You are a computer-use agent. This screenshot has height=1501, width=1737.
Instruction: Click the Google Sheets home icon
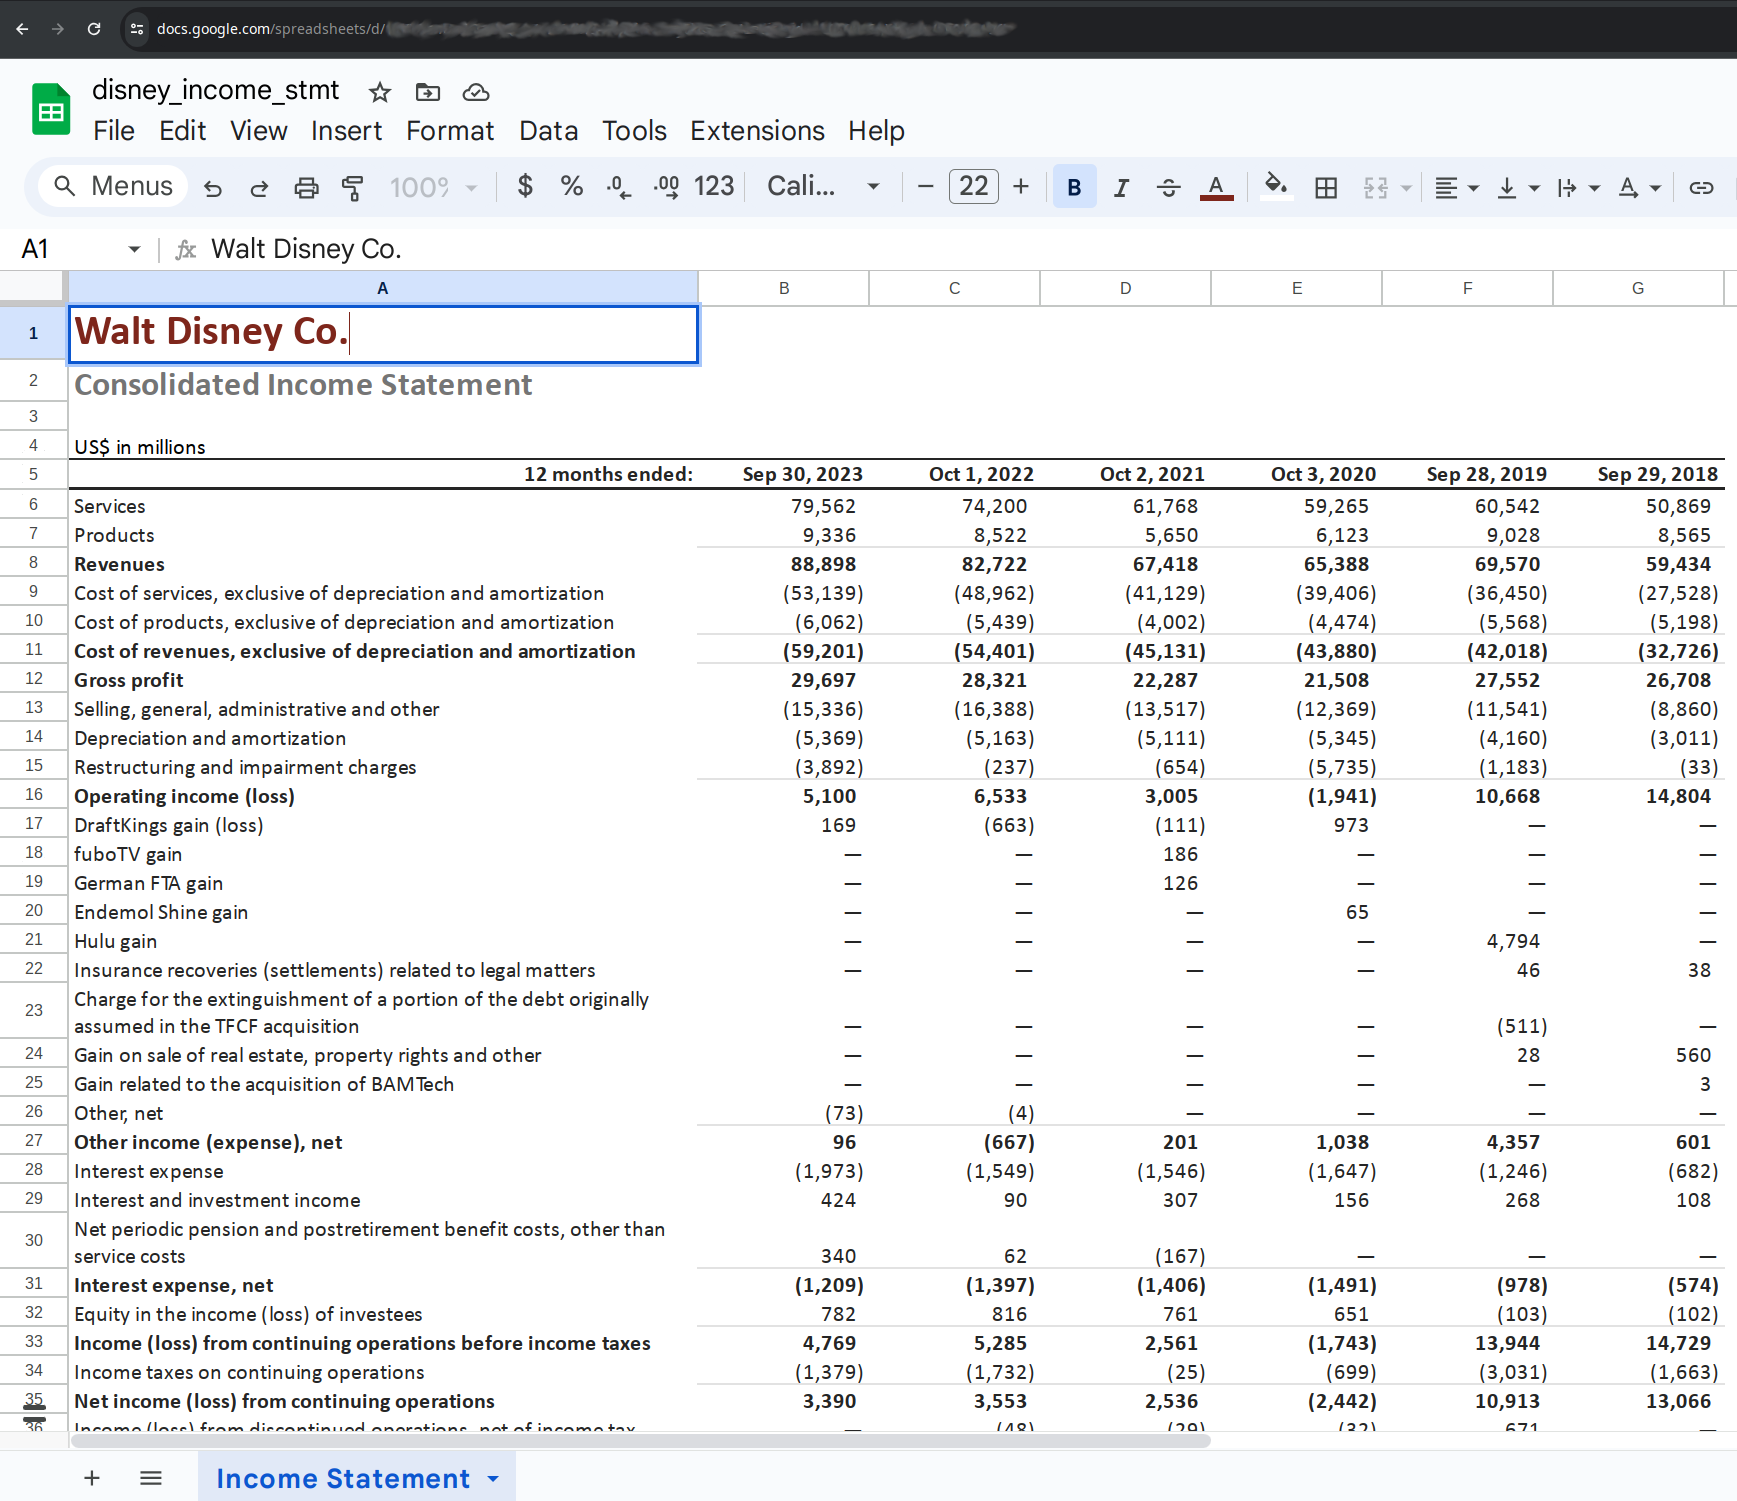51,109
